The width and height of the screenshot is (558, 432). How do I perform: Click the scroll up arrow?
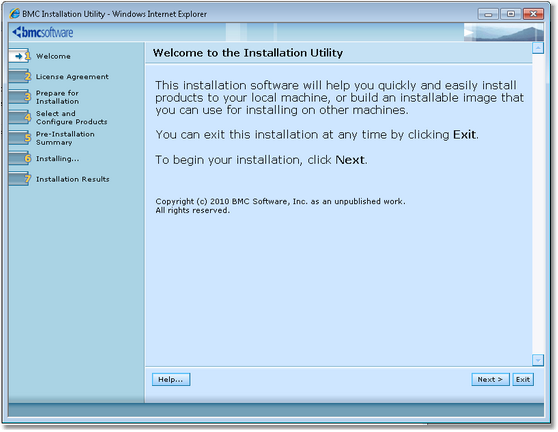(538, 48)
